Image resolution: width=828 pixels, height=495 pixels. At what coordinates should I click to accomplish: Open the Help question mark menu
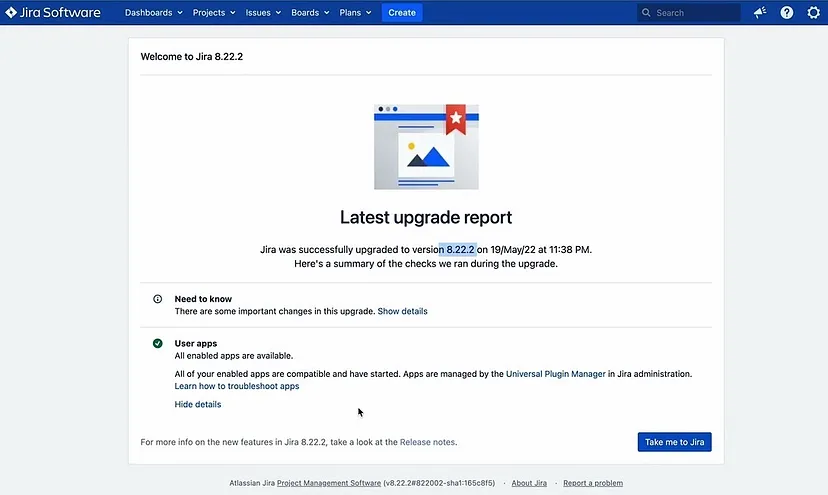click(787, 12)
